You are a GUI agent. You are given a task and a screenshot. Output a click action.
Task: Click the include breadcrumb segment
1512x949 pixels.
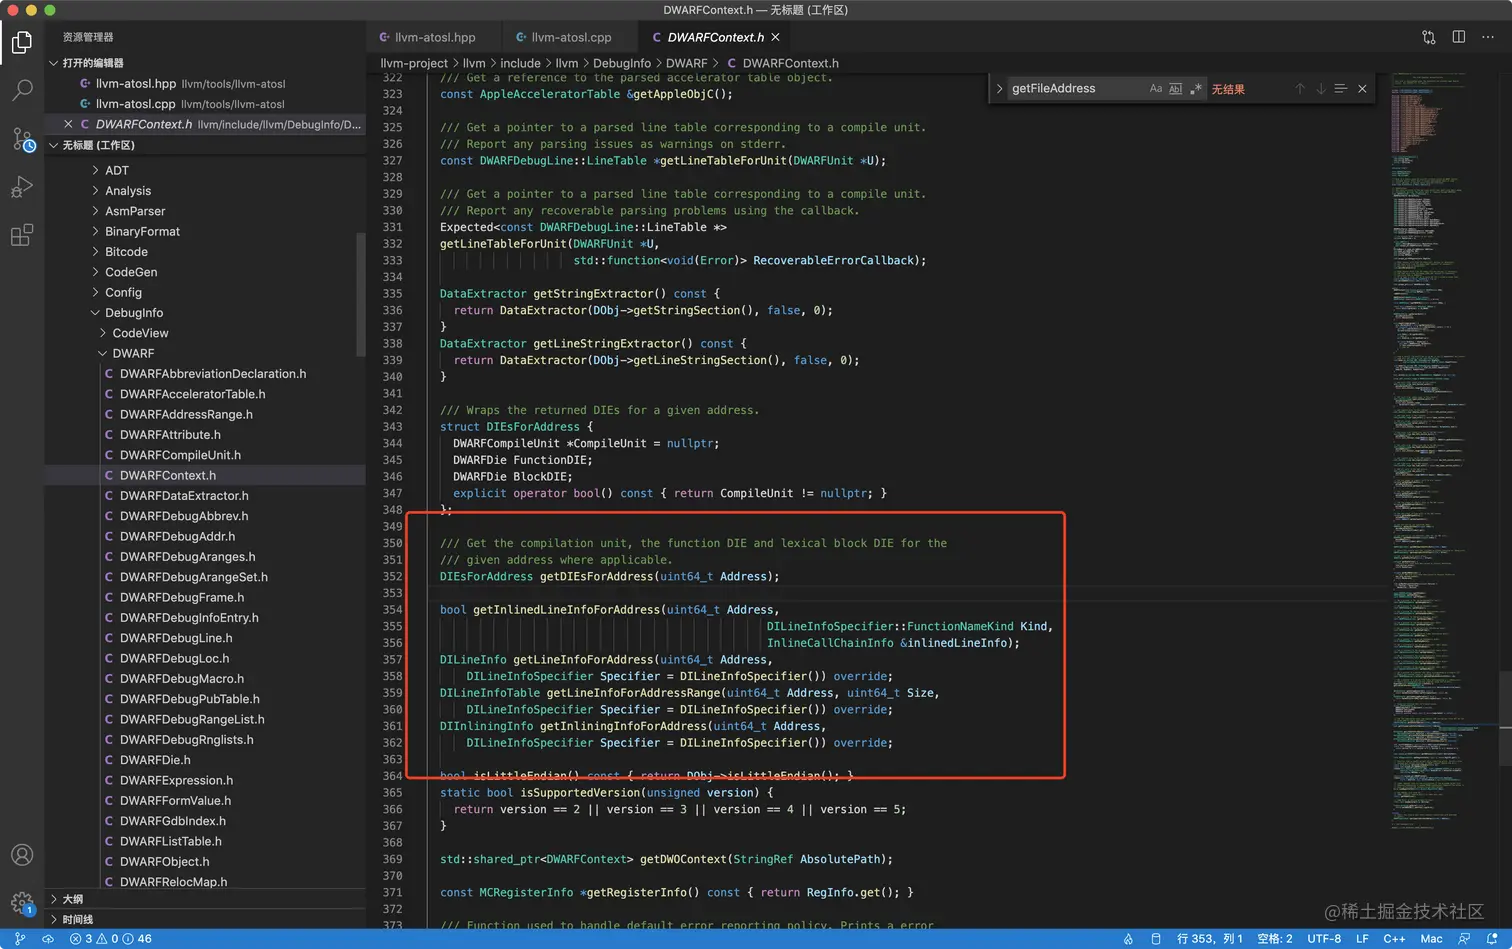[x=520, y=63]
